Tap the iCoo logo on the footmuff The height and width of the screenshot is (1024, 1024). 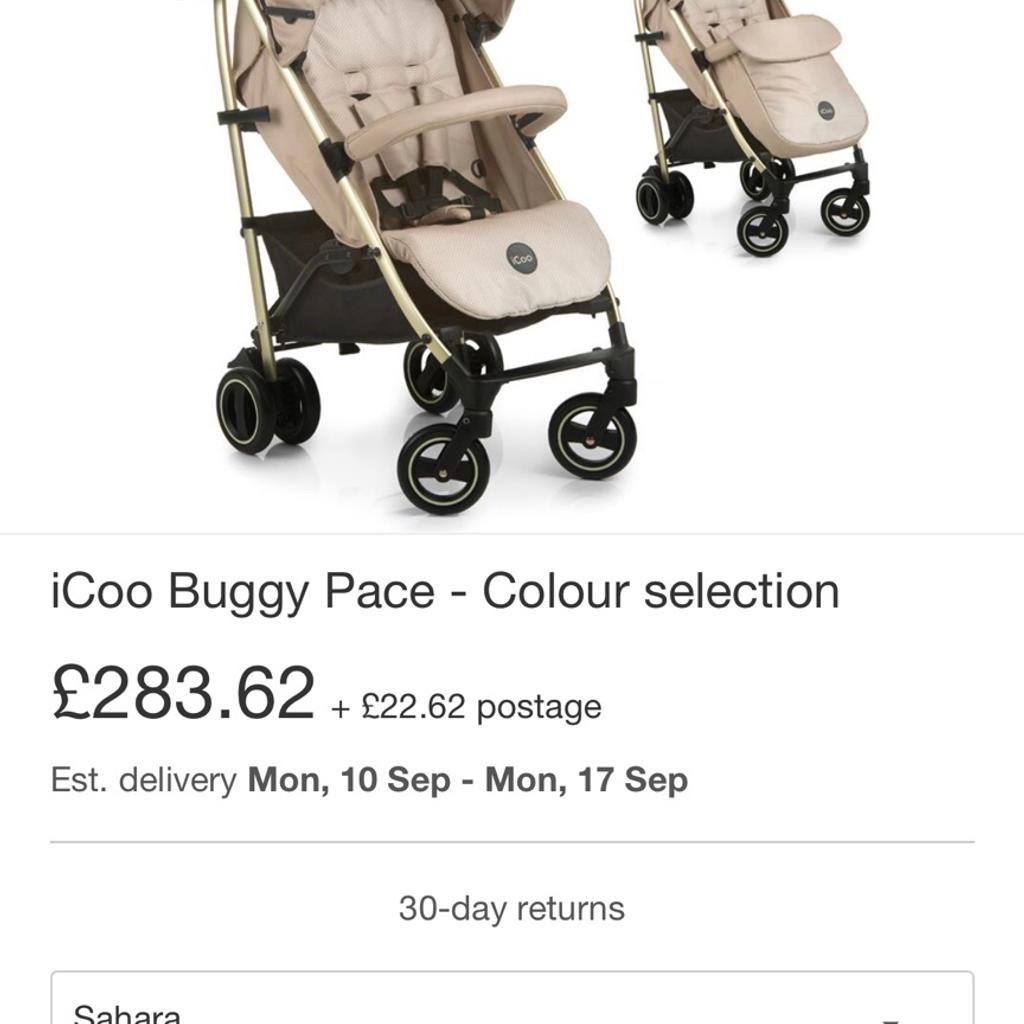[x=826, y=110]
